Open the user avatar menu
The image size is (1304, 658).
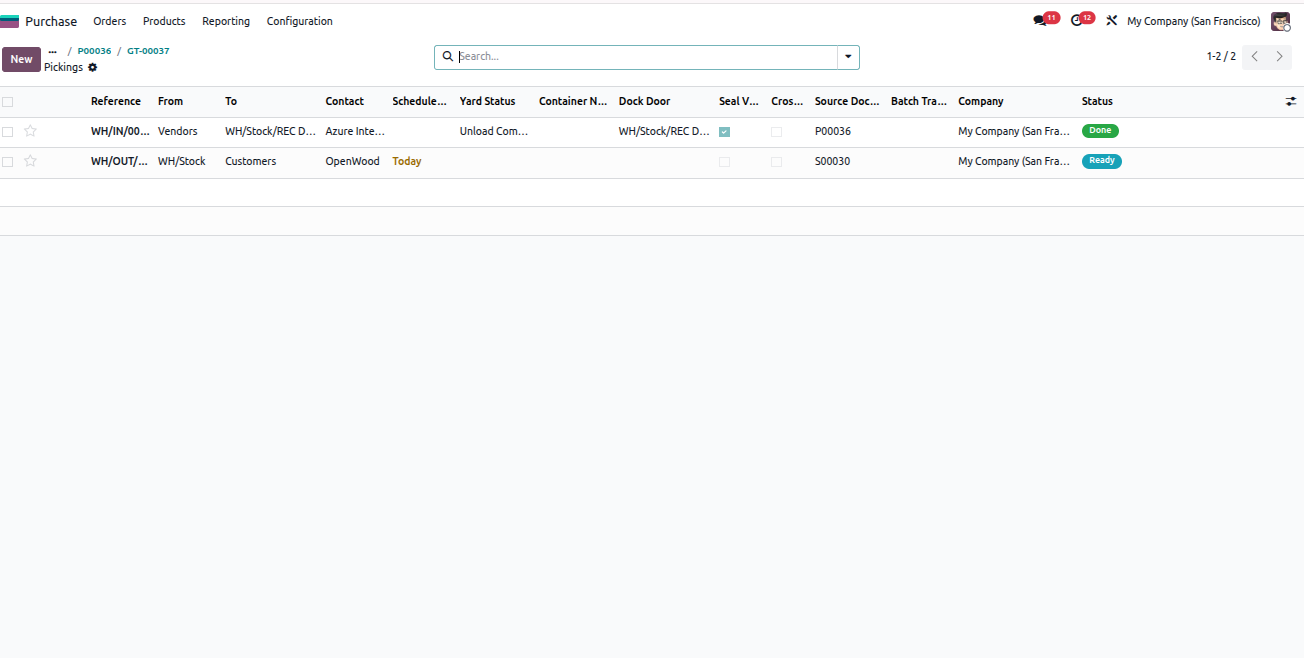pos(1280,21)
